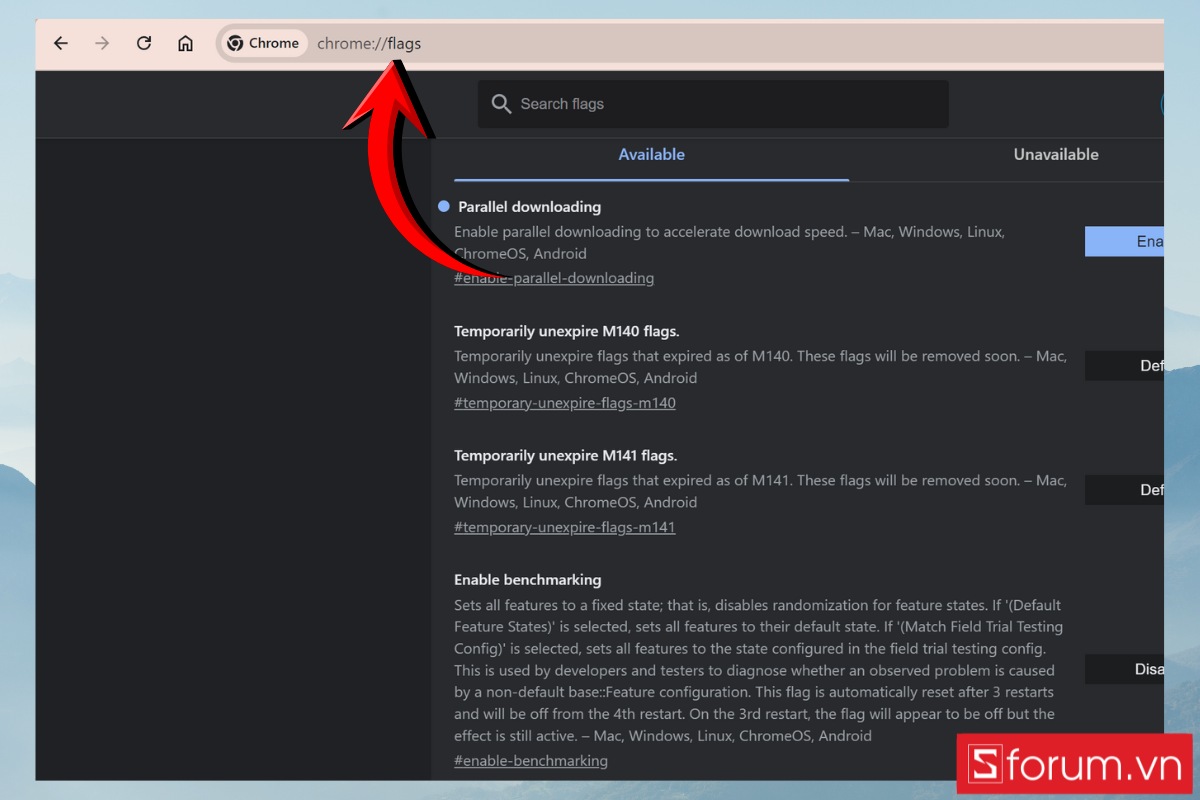Screen dimensions: 1200x800
Task: Click the Temporarily unexpire M140 flags title
Action: point(567,331)
